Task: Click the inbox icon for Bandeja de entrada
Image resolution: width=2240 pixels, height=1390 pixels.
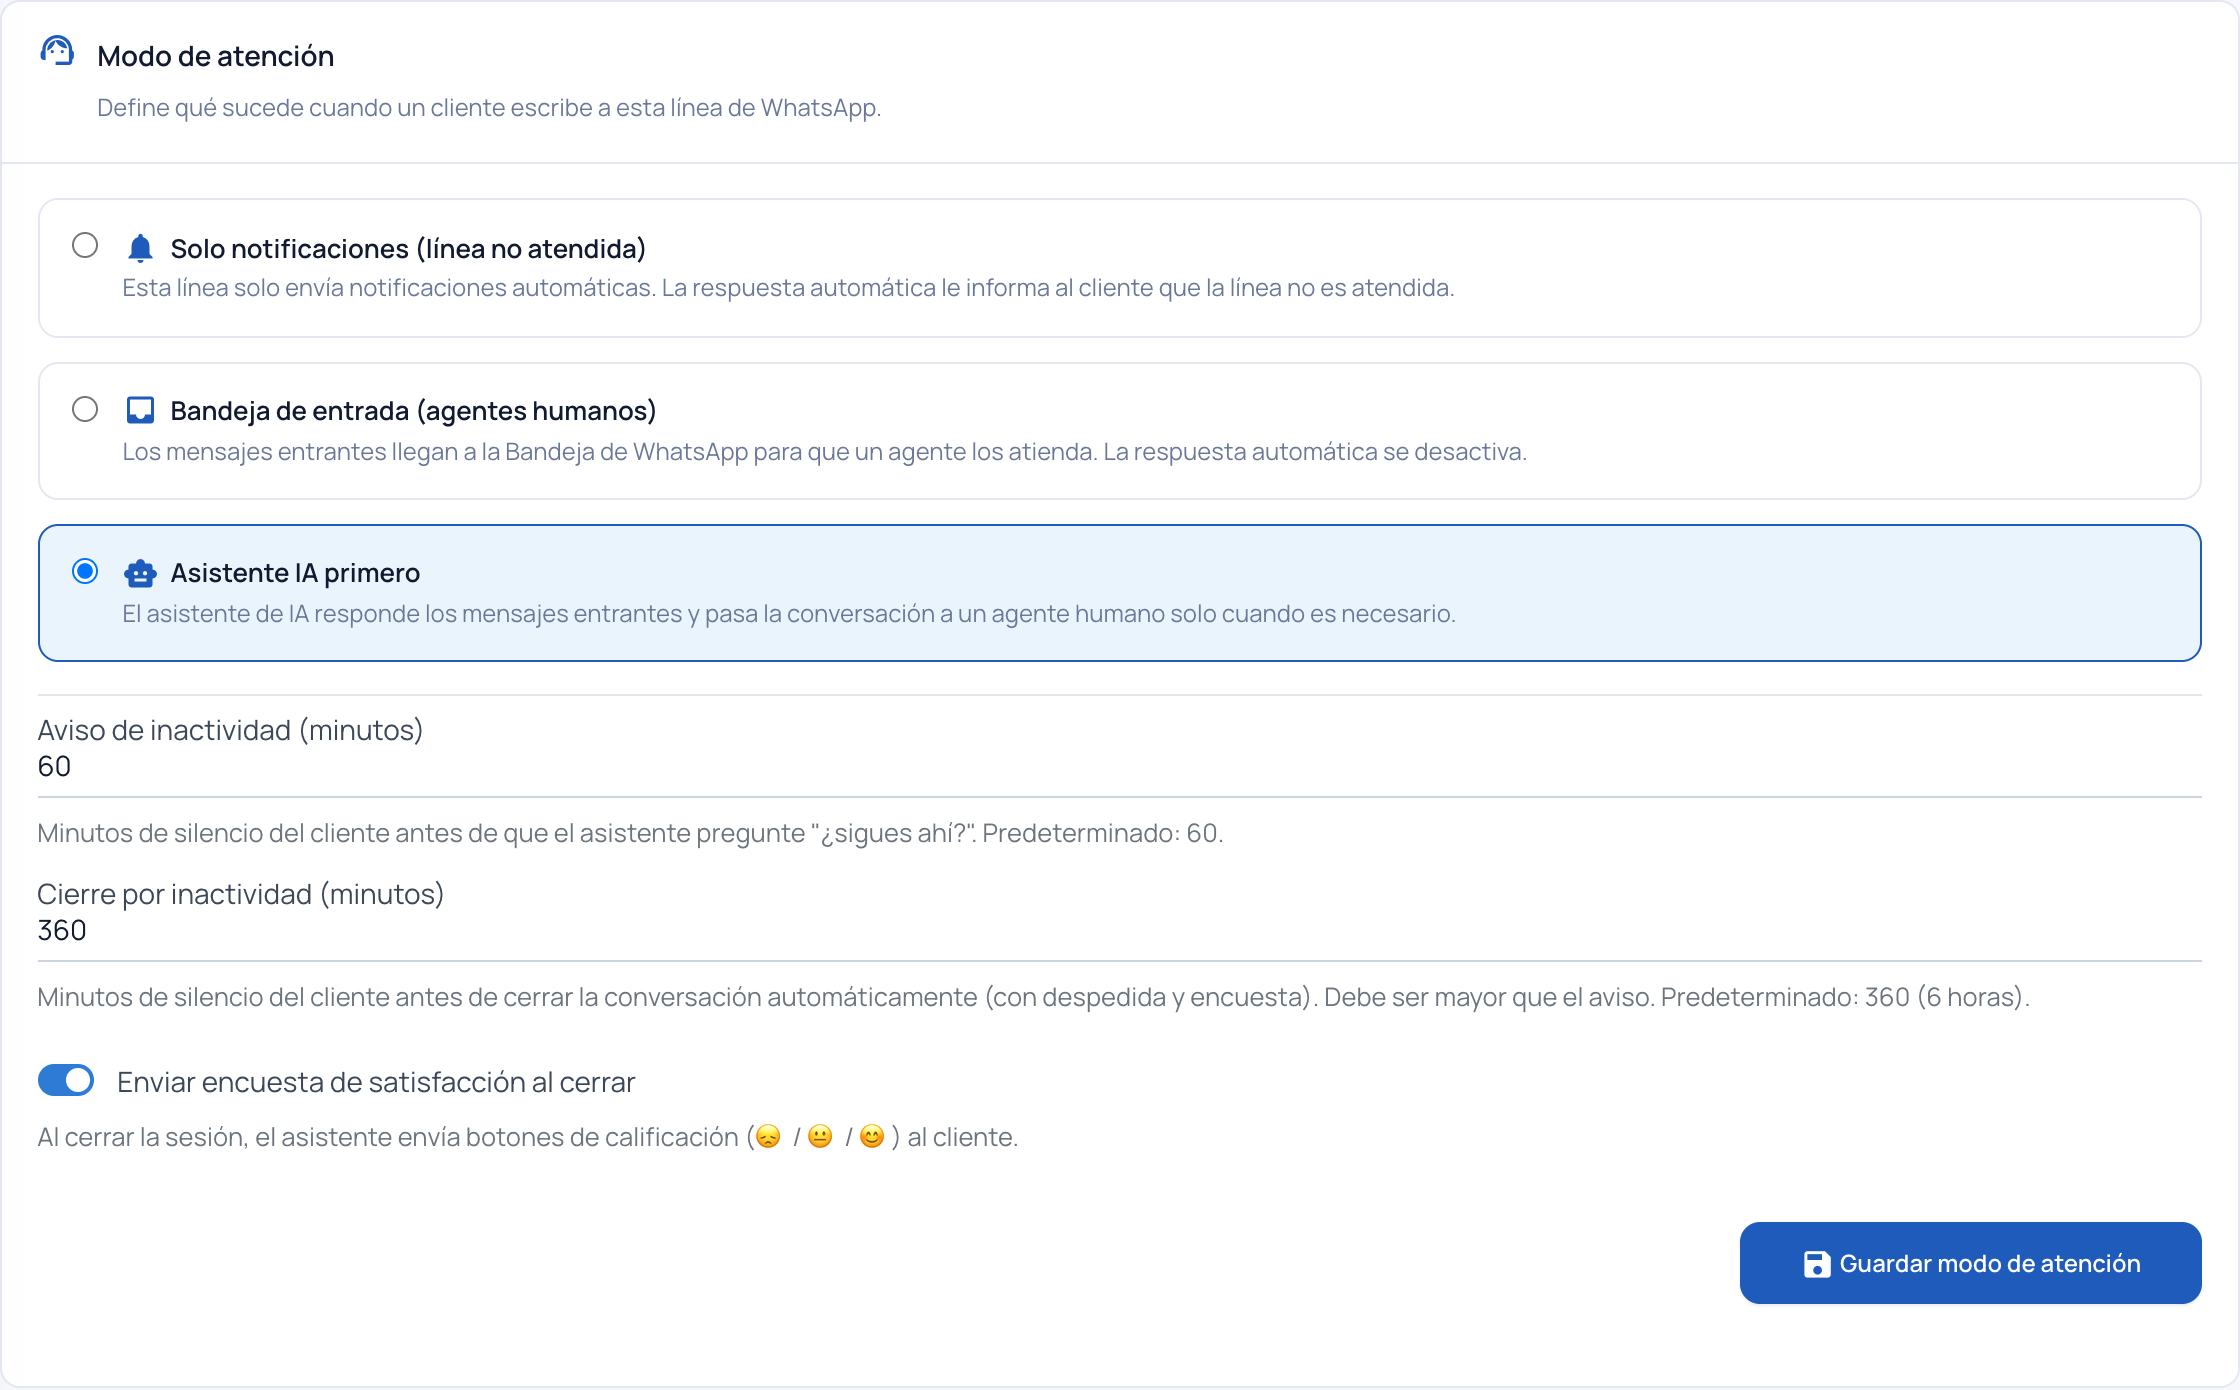Action: point(140,410)
